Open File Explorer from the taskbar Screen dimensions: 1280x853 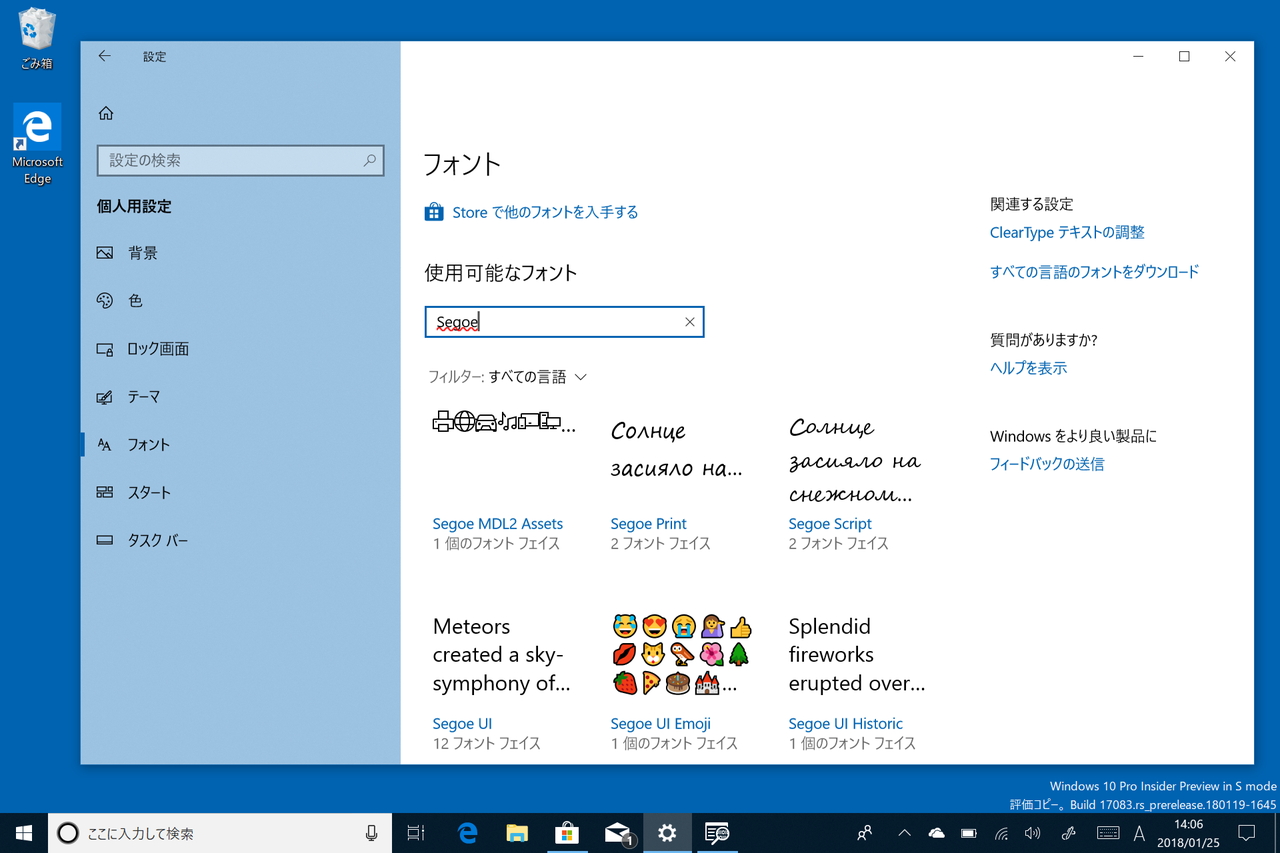coord(517,833)
